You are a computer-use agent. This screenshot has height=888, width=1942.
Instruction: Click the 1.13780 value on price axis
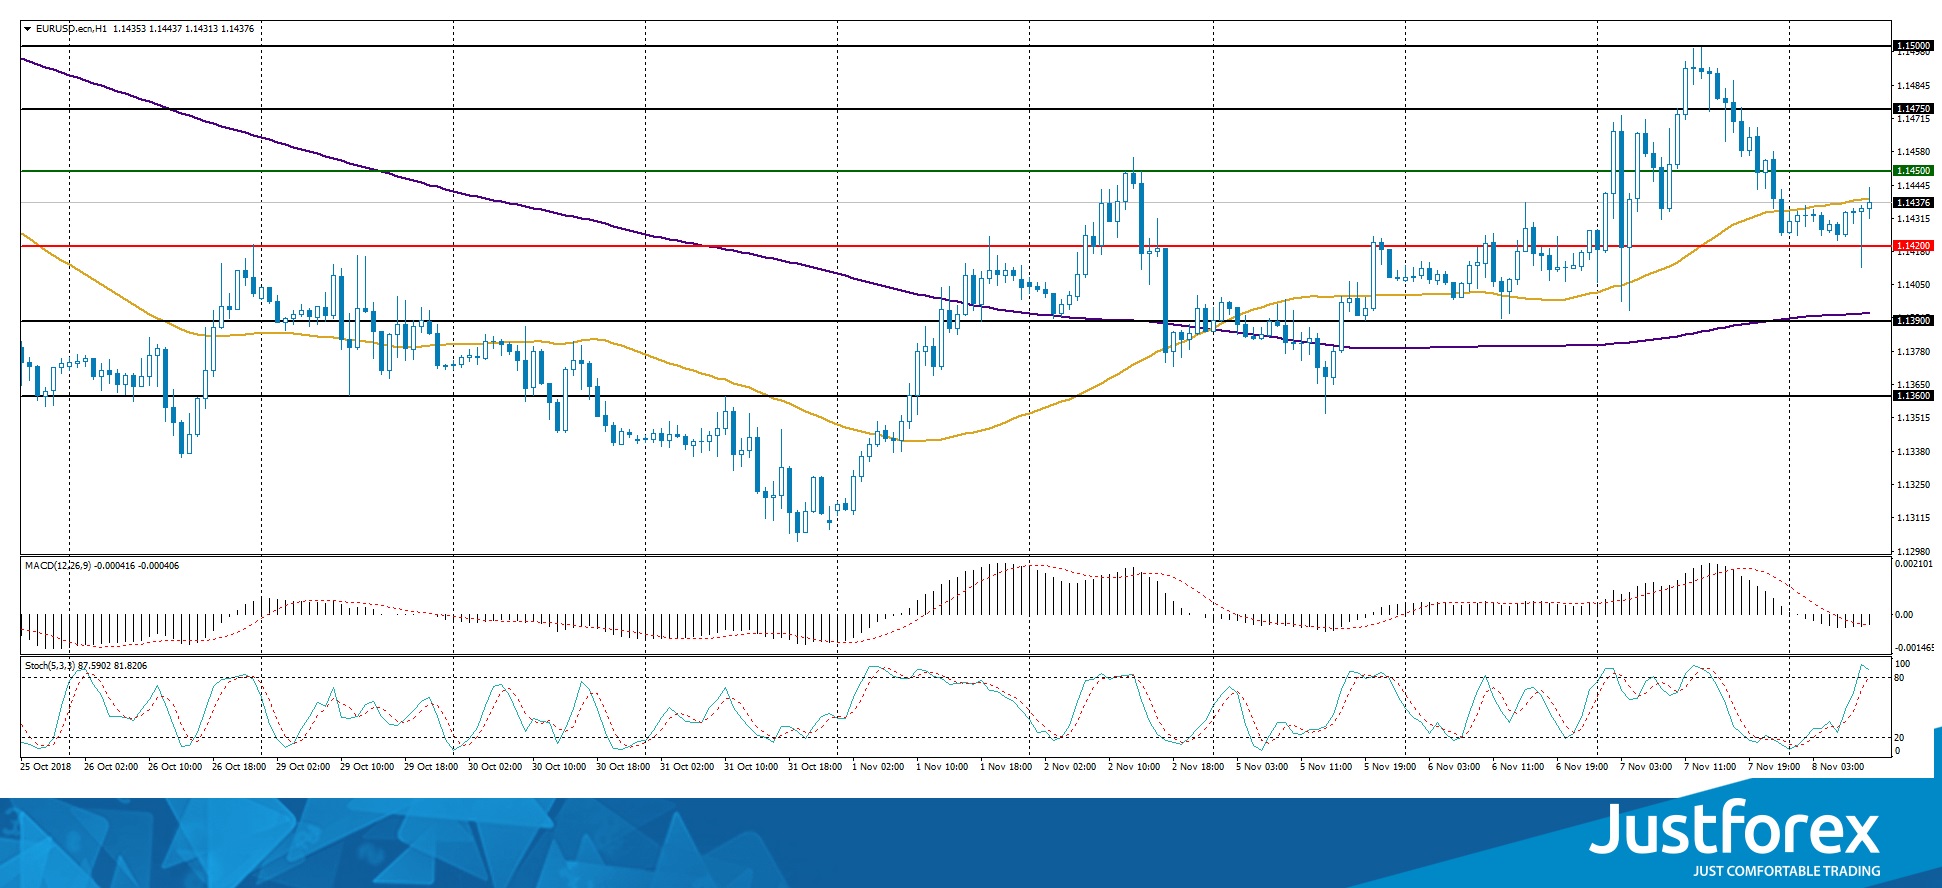tap(1913, 352)
